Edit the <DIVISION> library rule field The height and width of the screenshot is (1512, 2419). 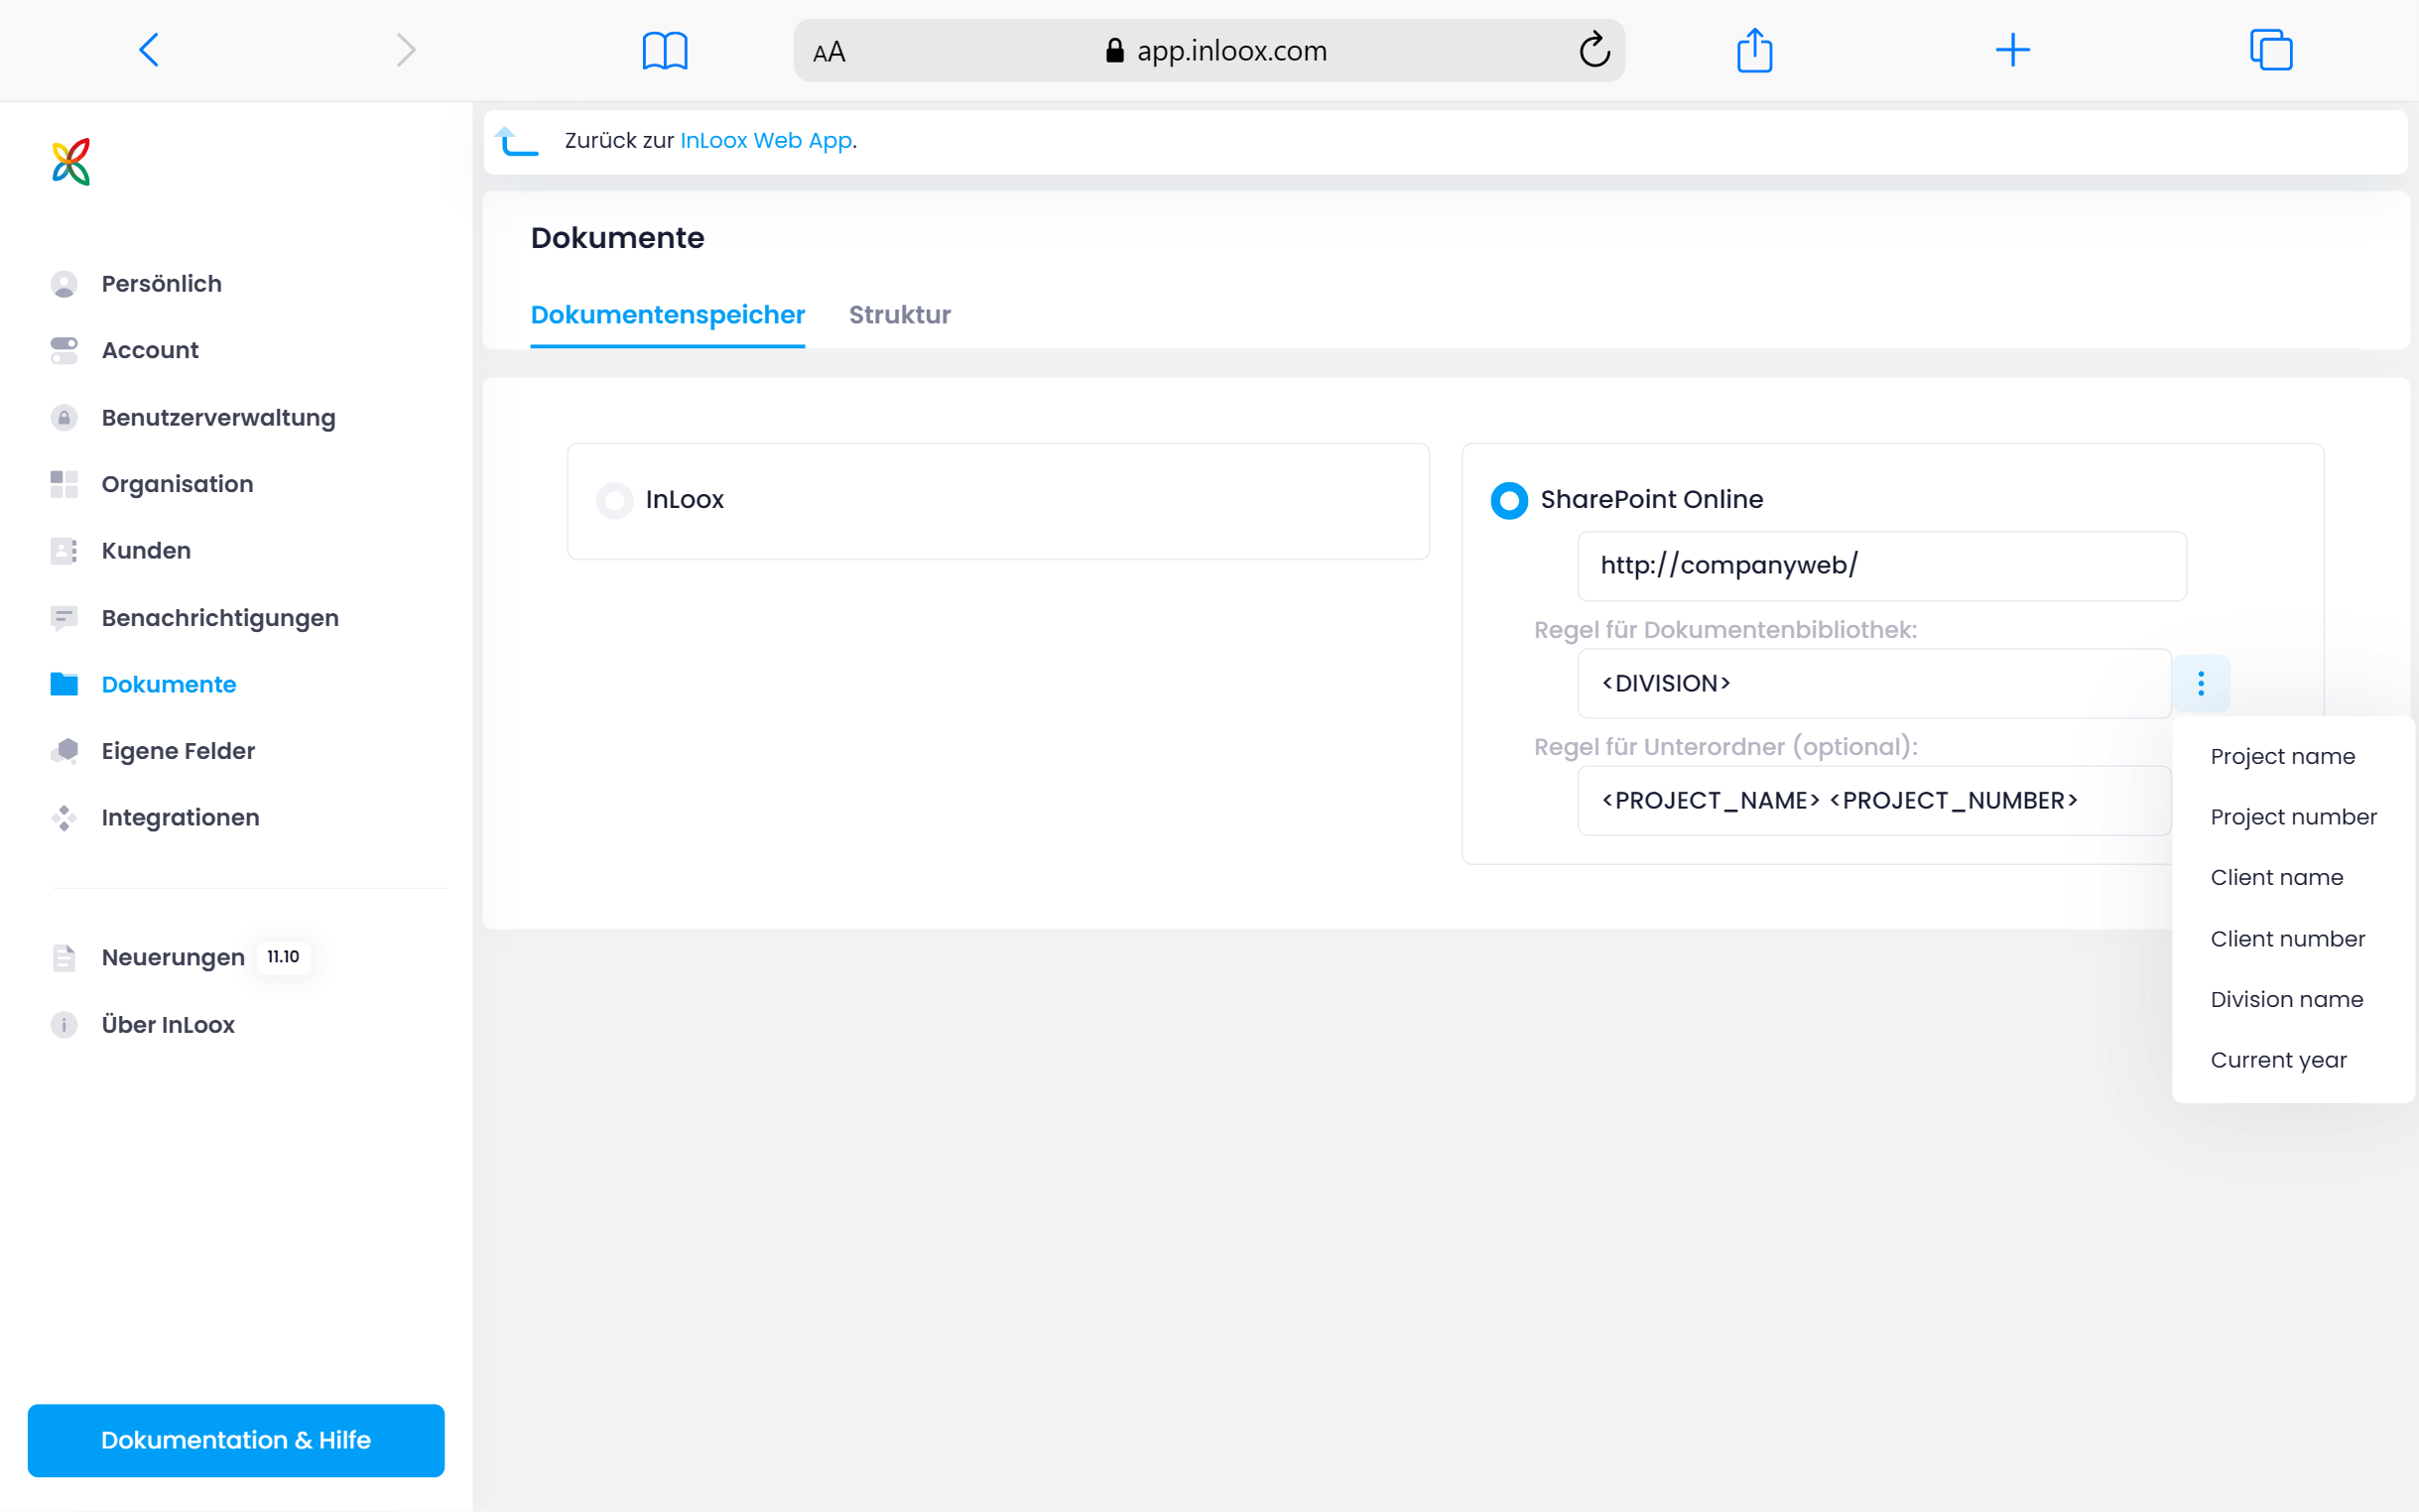point(1873,683)
